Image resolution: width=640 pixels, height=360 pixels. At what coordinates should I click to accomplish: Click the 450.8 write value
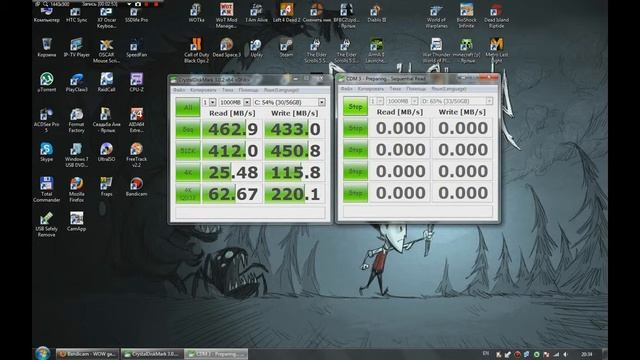coord(295,151)
